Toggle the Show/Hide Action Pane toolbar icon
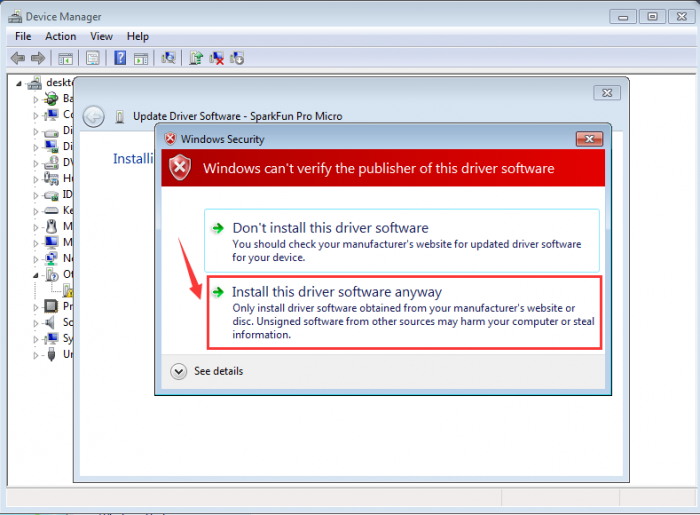The height and width of the screenshot is (515, 700). coord(141,58)
